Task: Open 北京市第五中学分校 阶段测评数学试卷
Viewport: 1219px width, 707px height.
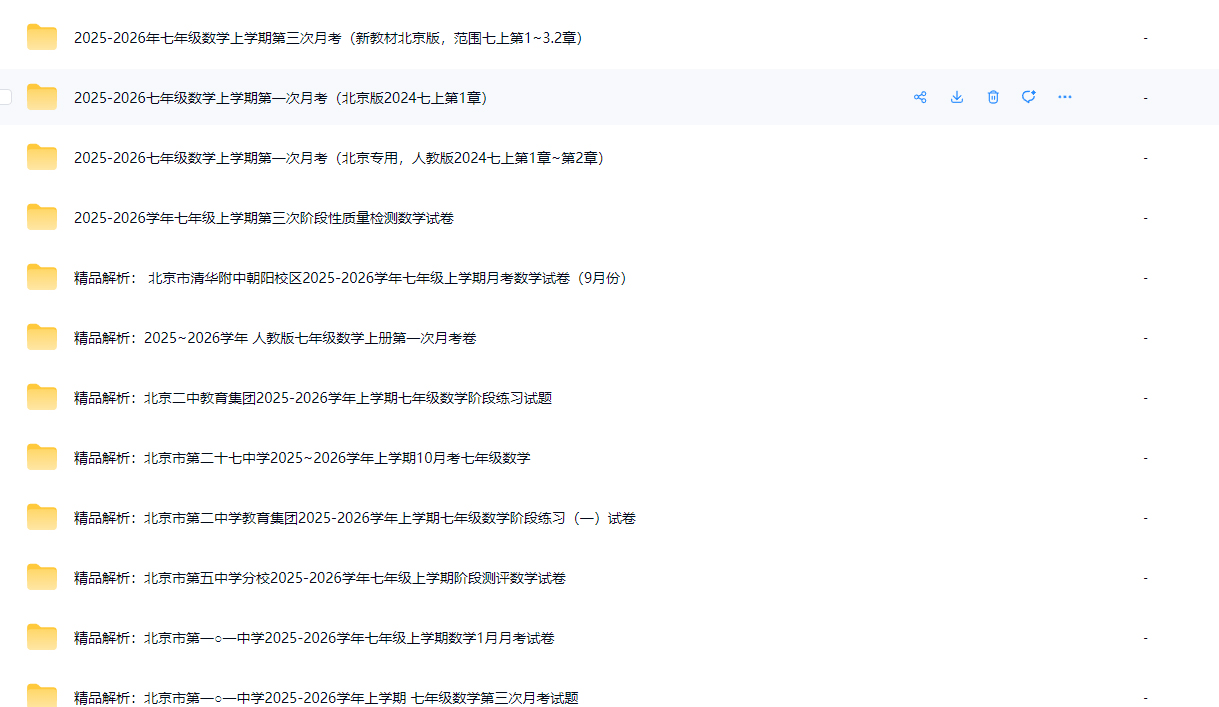Action: (x=320, y=578)
